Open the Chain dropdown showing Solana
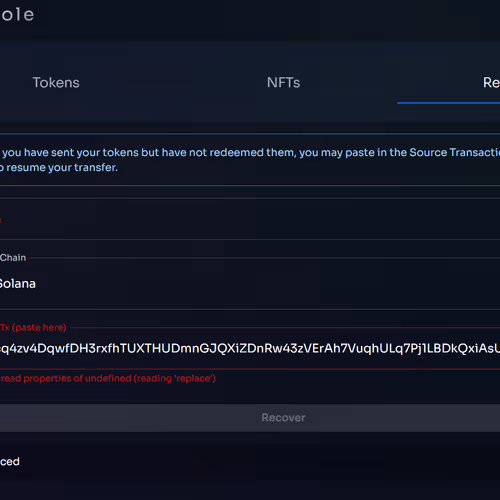The height and width of the screenshot is (500, 500). coord(250,284)
